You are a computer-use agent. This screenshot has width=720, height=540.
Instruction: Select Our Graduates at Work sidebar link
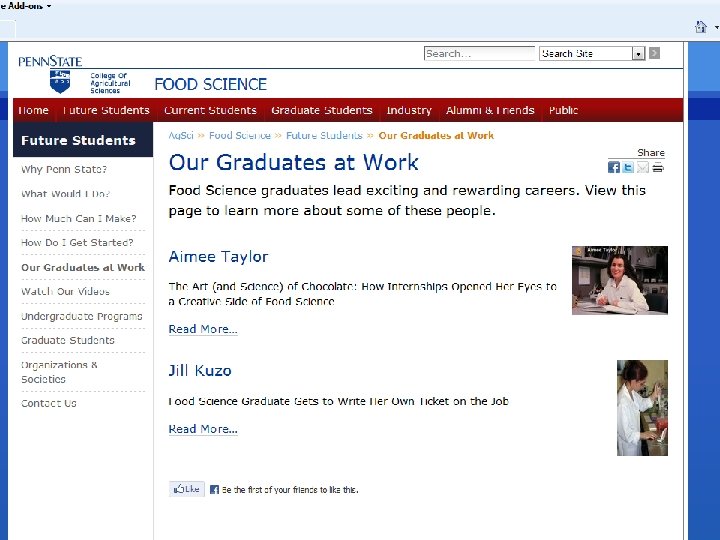83,267
